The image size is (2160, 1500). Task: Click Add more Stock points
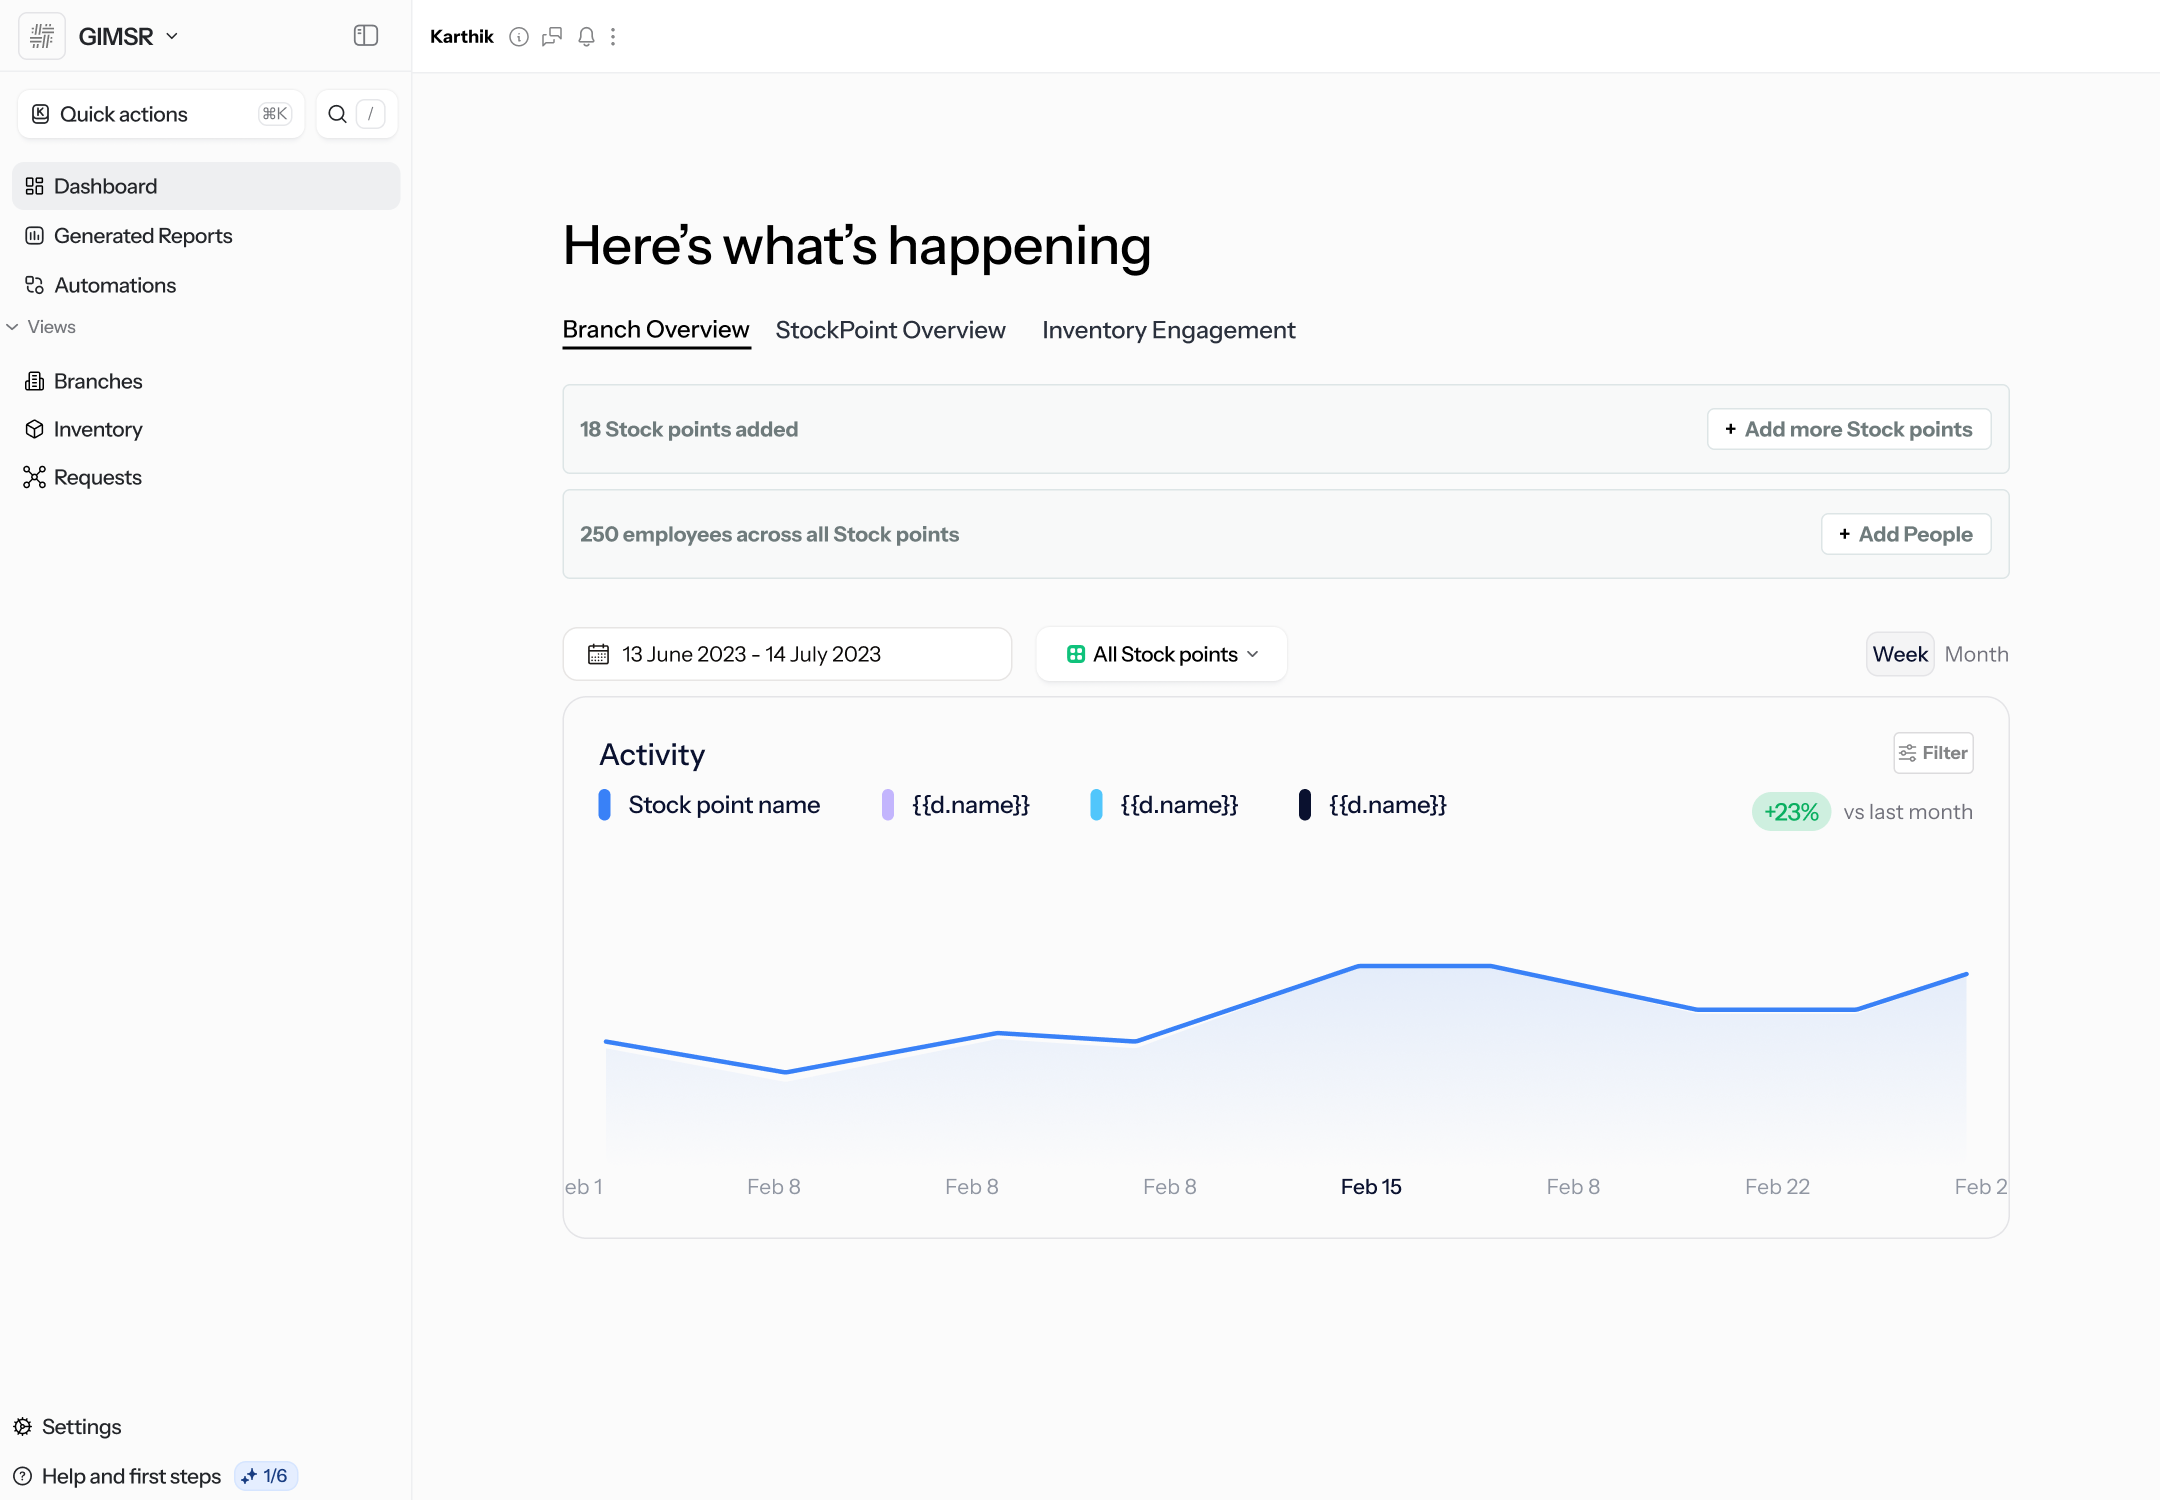coord(1848,429)
